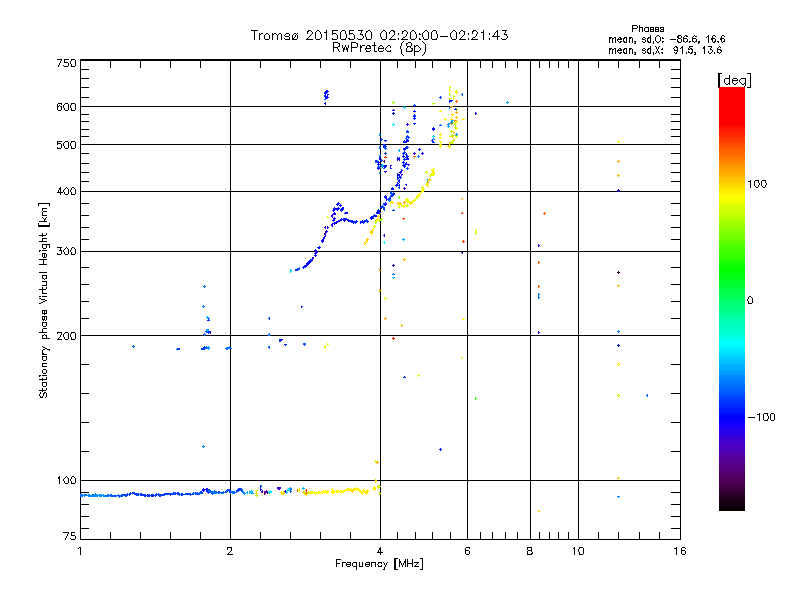Click the plot title Tromsø 20150530

(379, 35)
